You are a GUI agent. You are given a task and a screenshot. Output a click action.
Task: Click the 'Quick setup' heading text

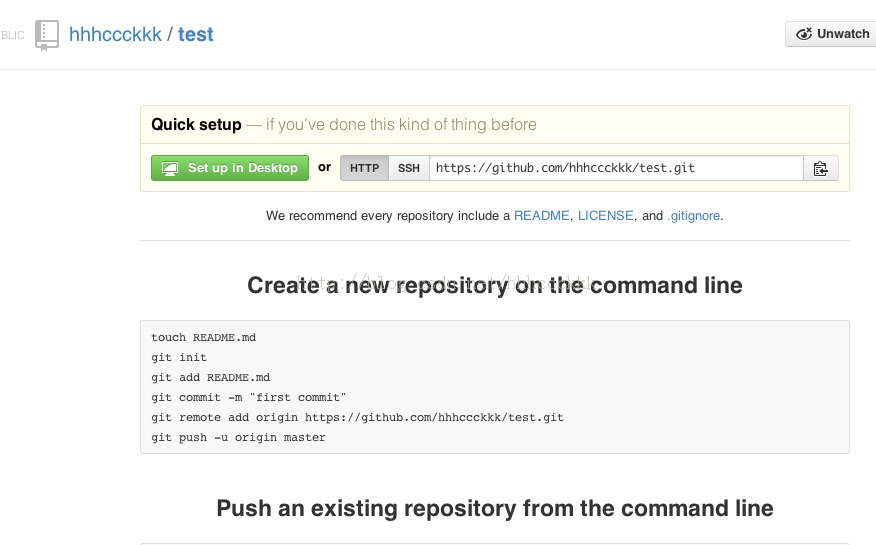(x=196, y=125)
